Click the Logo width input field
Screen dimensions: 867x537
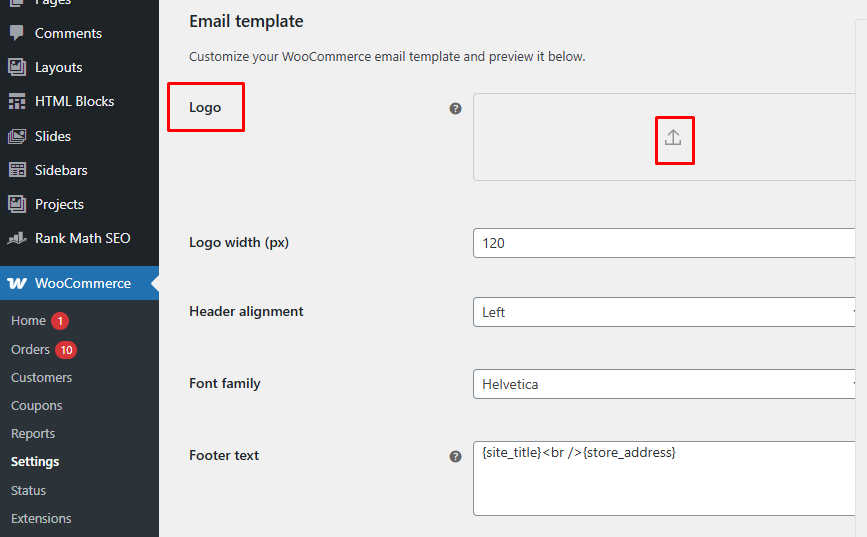point(664,243)
